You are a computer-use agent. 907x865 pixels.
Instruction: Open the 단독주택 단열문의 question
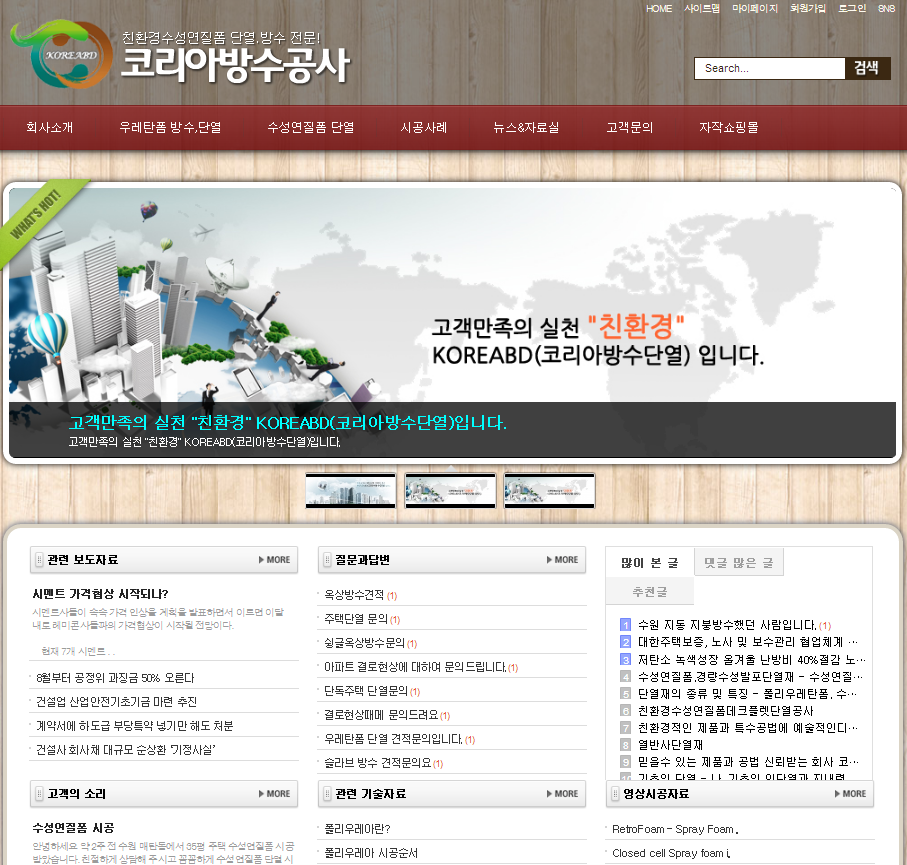pyautogui.click(x=366, y=691)
